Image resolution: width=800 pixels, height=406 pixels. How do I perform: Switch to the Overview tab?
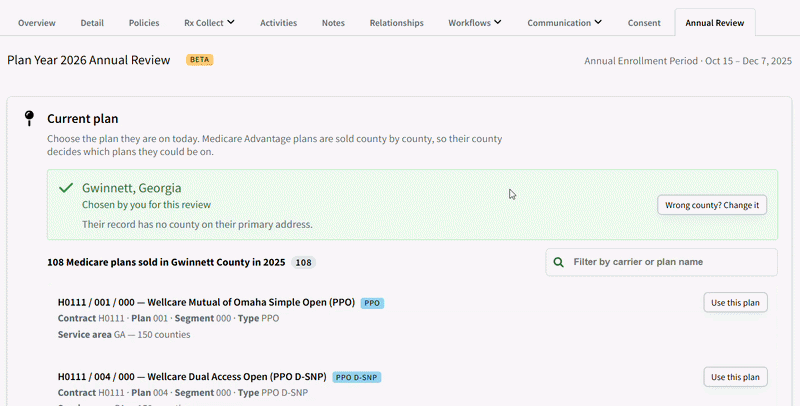[x=37, y=23]
